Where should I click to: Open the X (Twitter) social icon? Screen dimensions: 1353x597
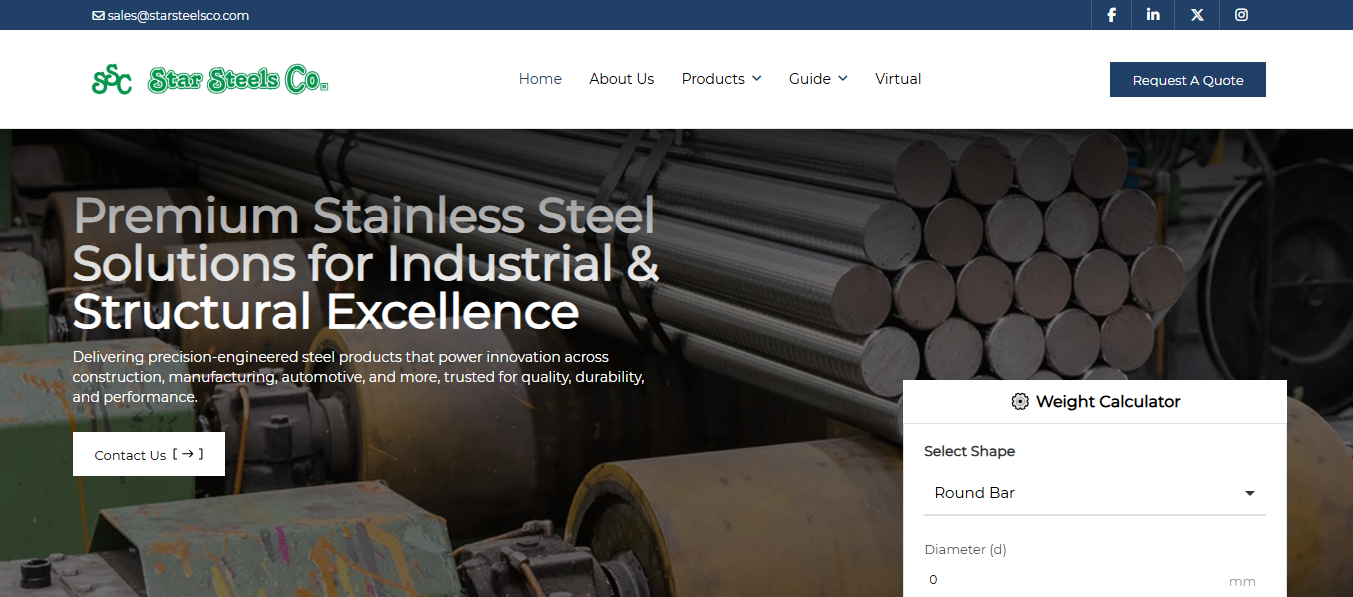pyautogui.click(x=1197, y=15)
